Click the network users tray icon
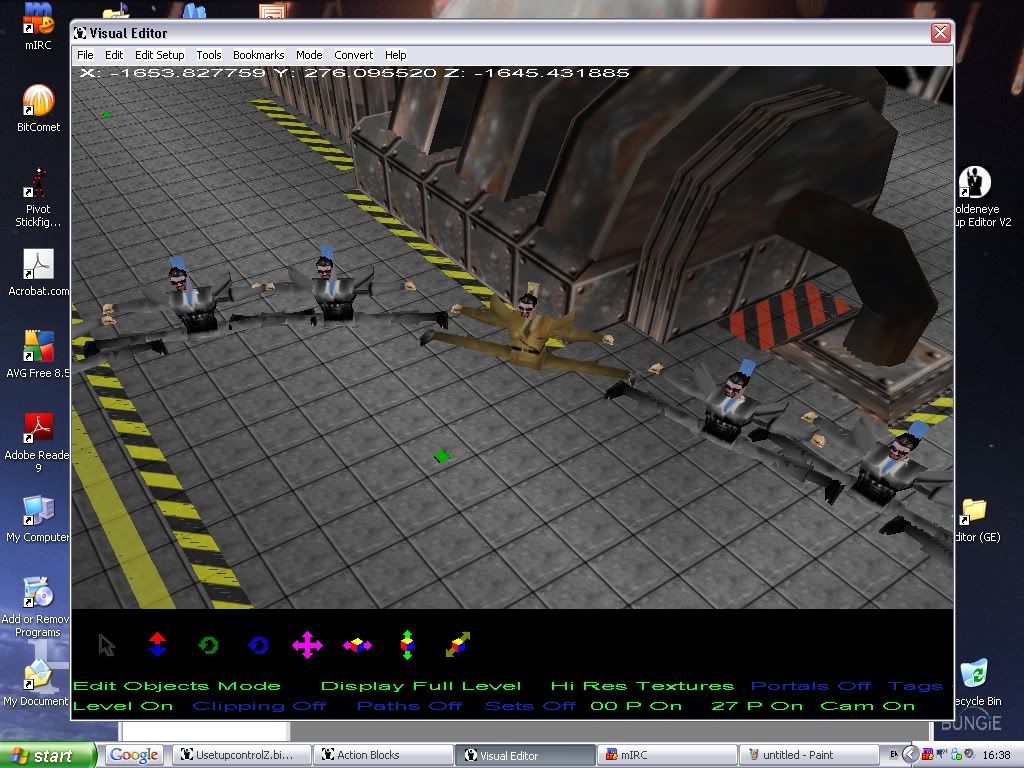The image size is (1024, 768). [955, 755]
